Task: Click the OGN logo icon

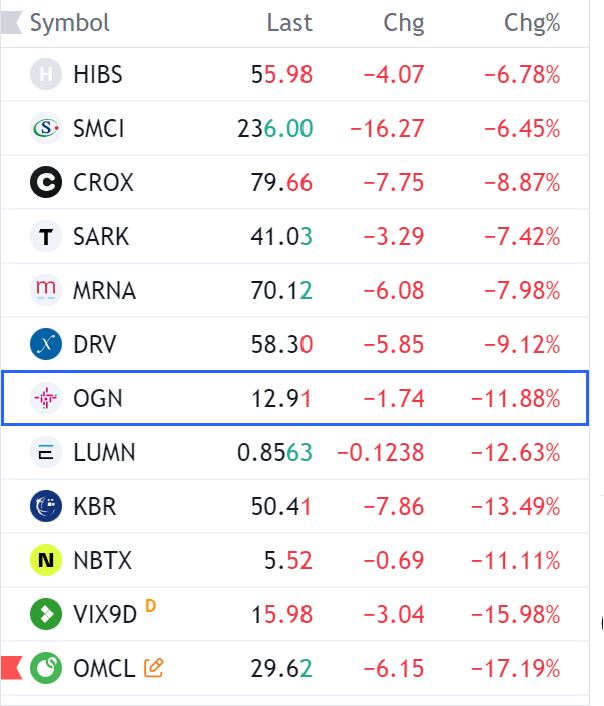Action: [46, 399]
